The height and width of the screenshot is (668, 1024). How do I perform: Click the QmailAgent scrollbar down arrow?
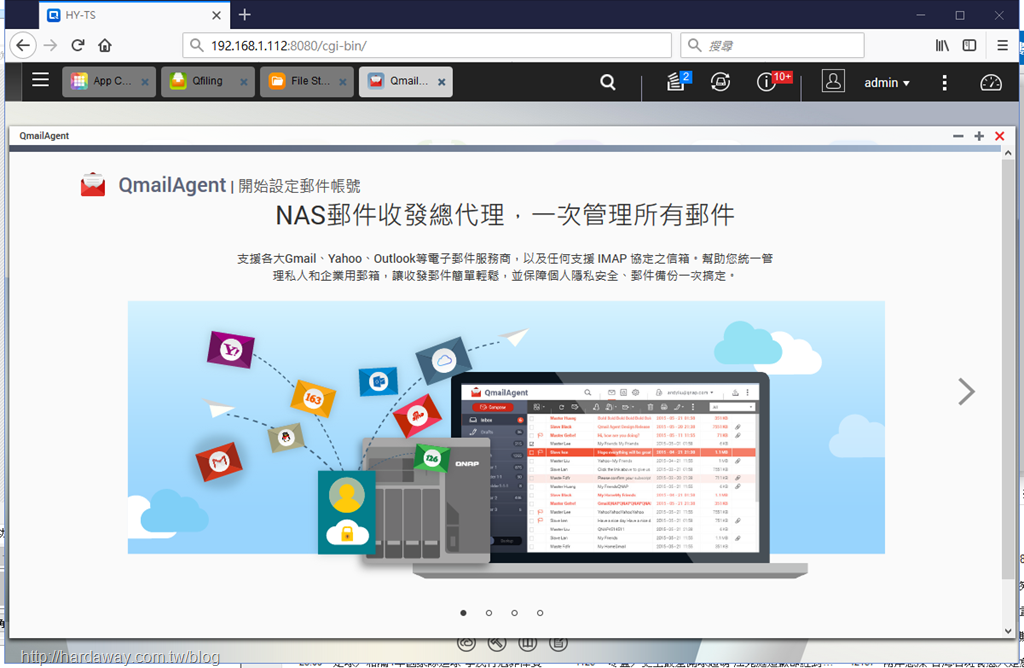(1008, 631)
